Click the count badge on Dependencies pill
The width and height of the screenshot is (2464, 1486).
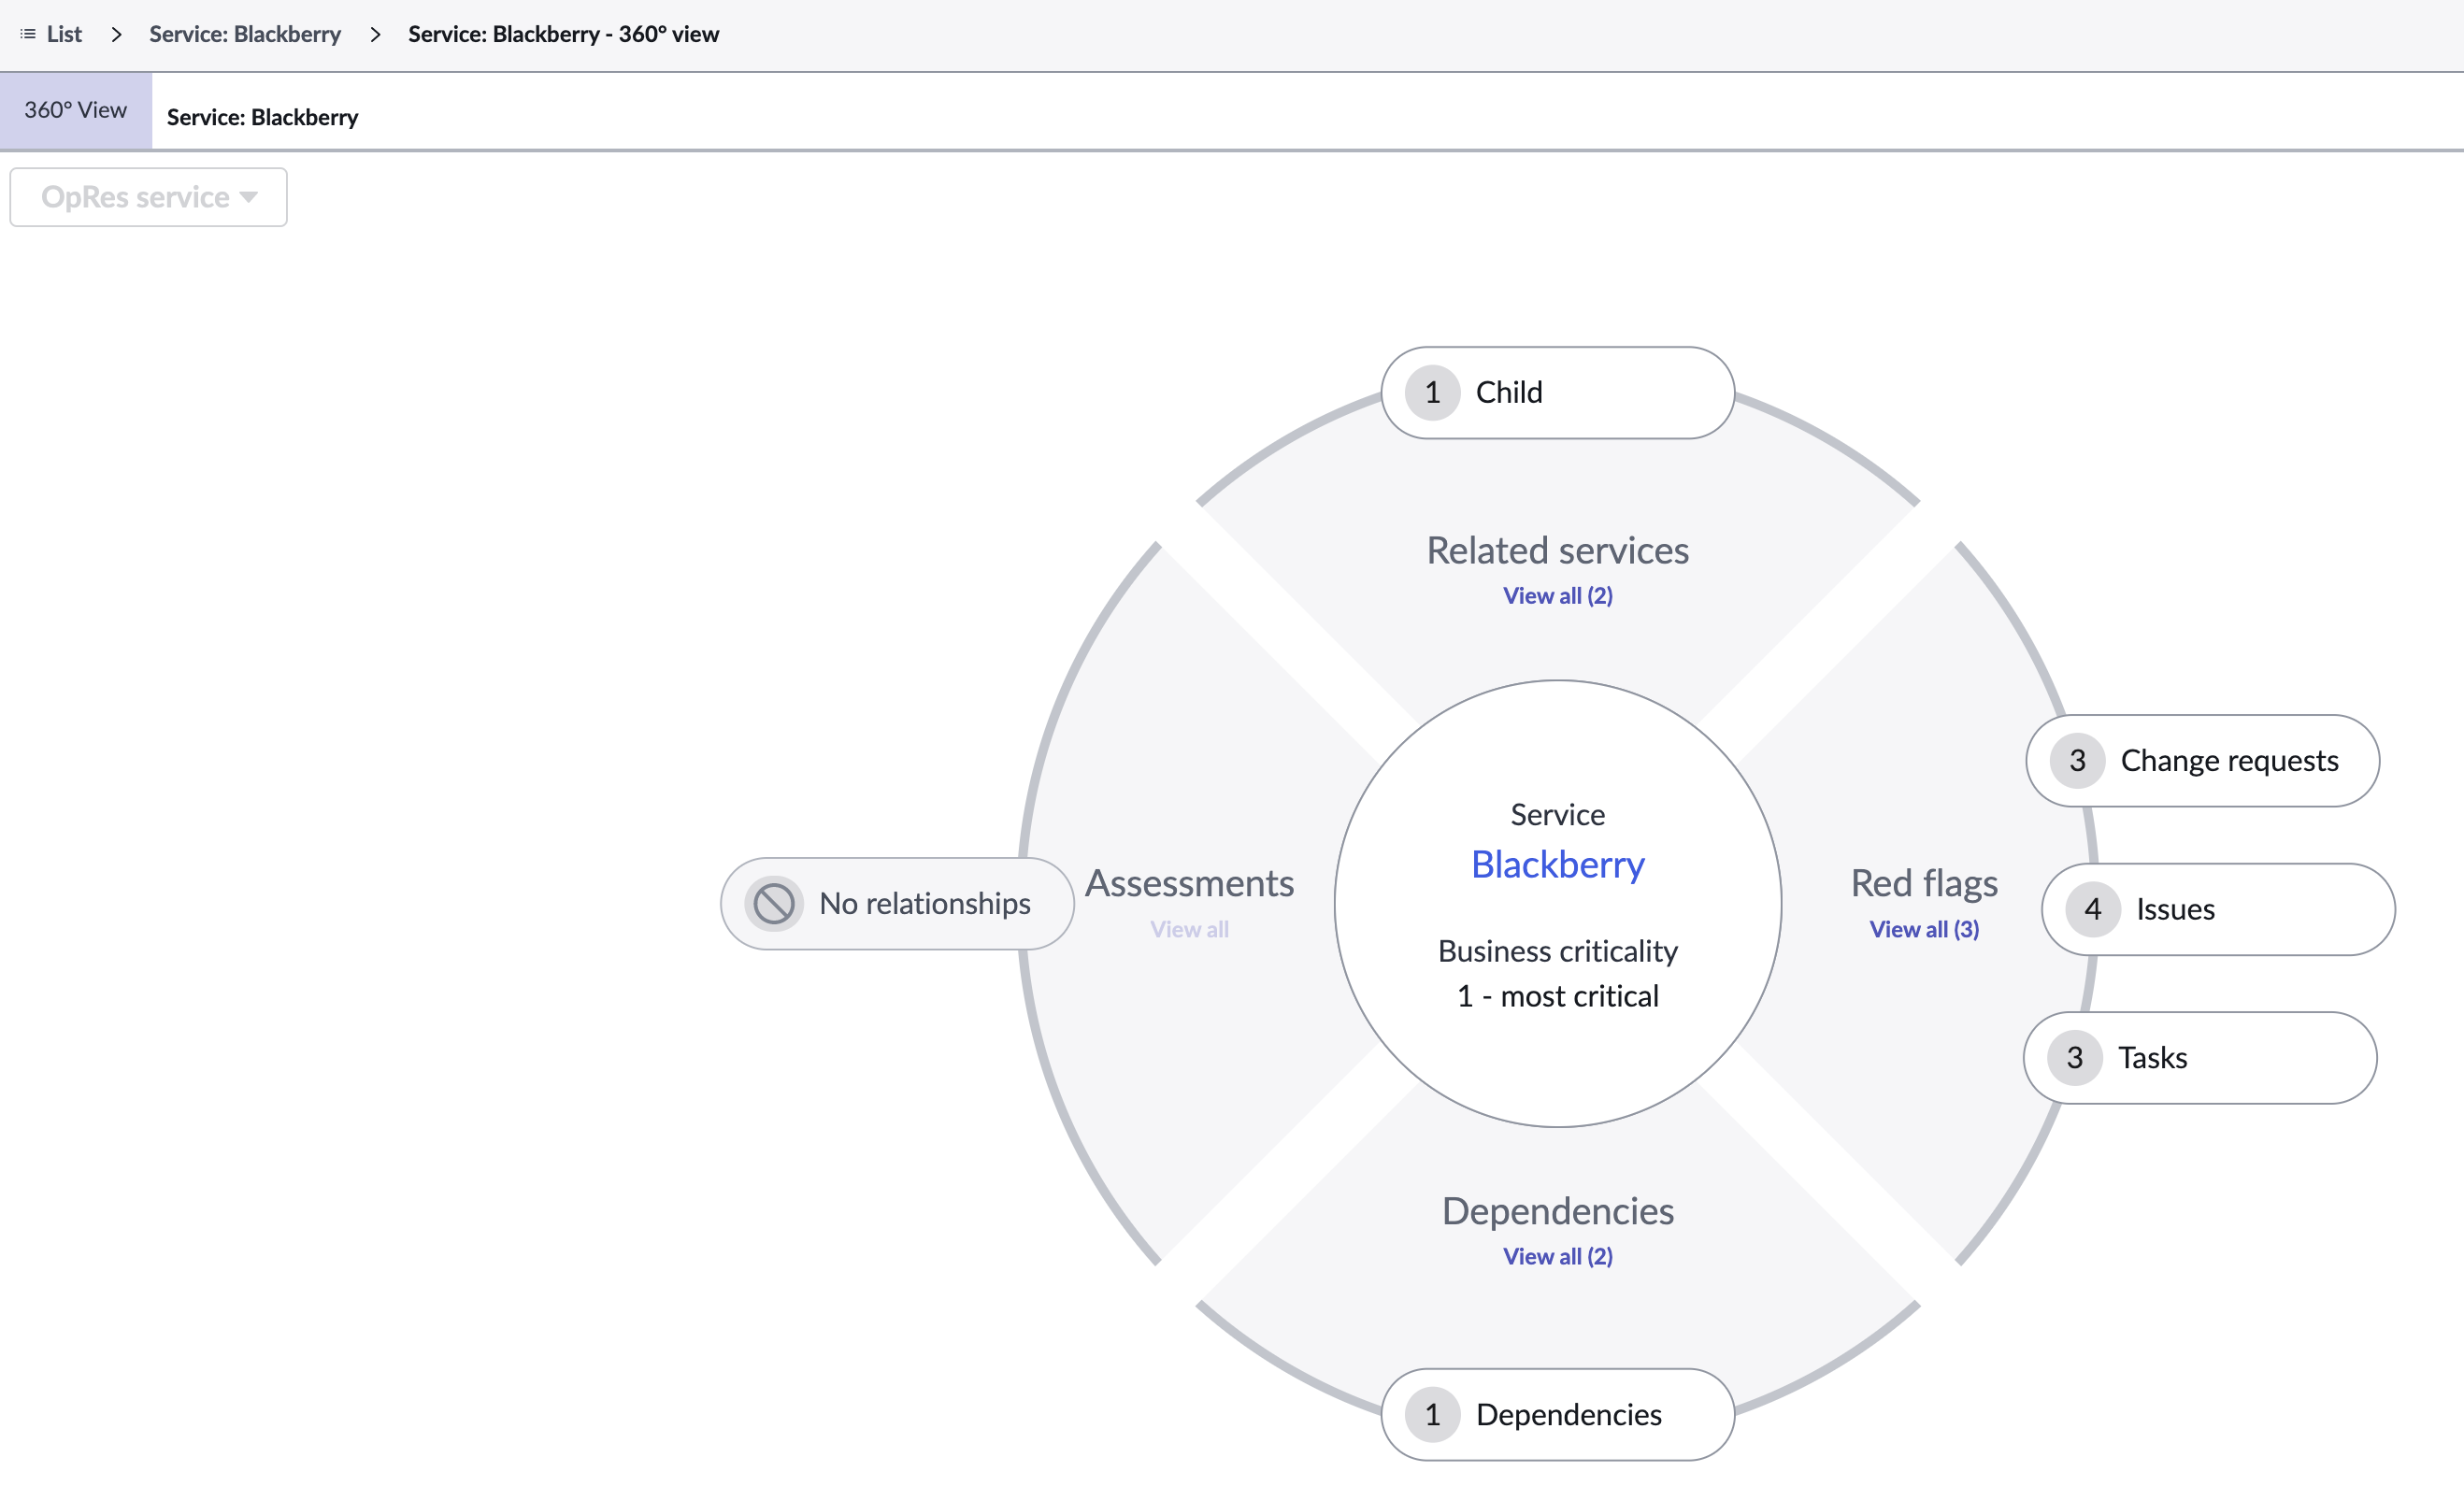pyautogui.click(x=1432, y=1415)
